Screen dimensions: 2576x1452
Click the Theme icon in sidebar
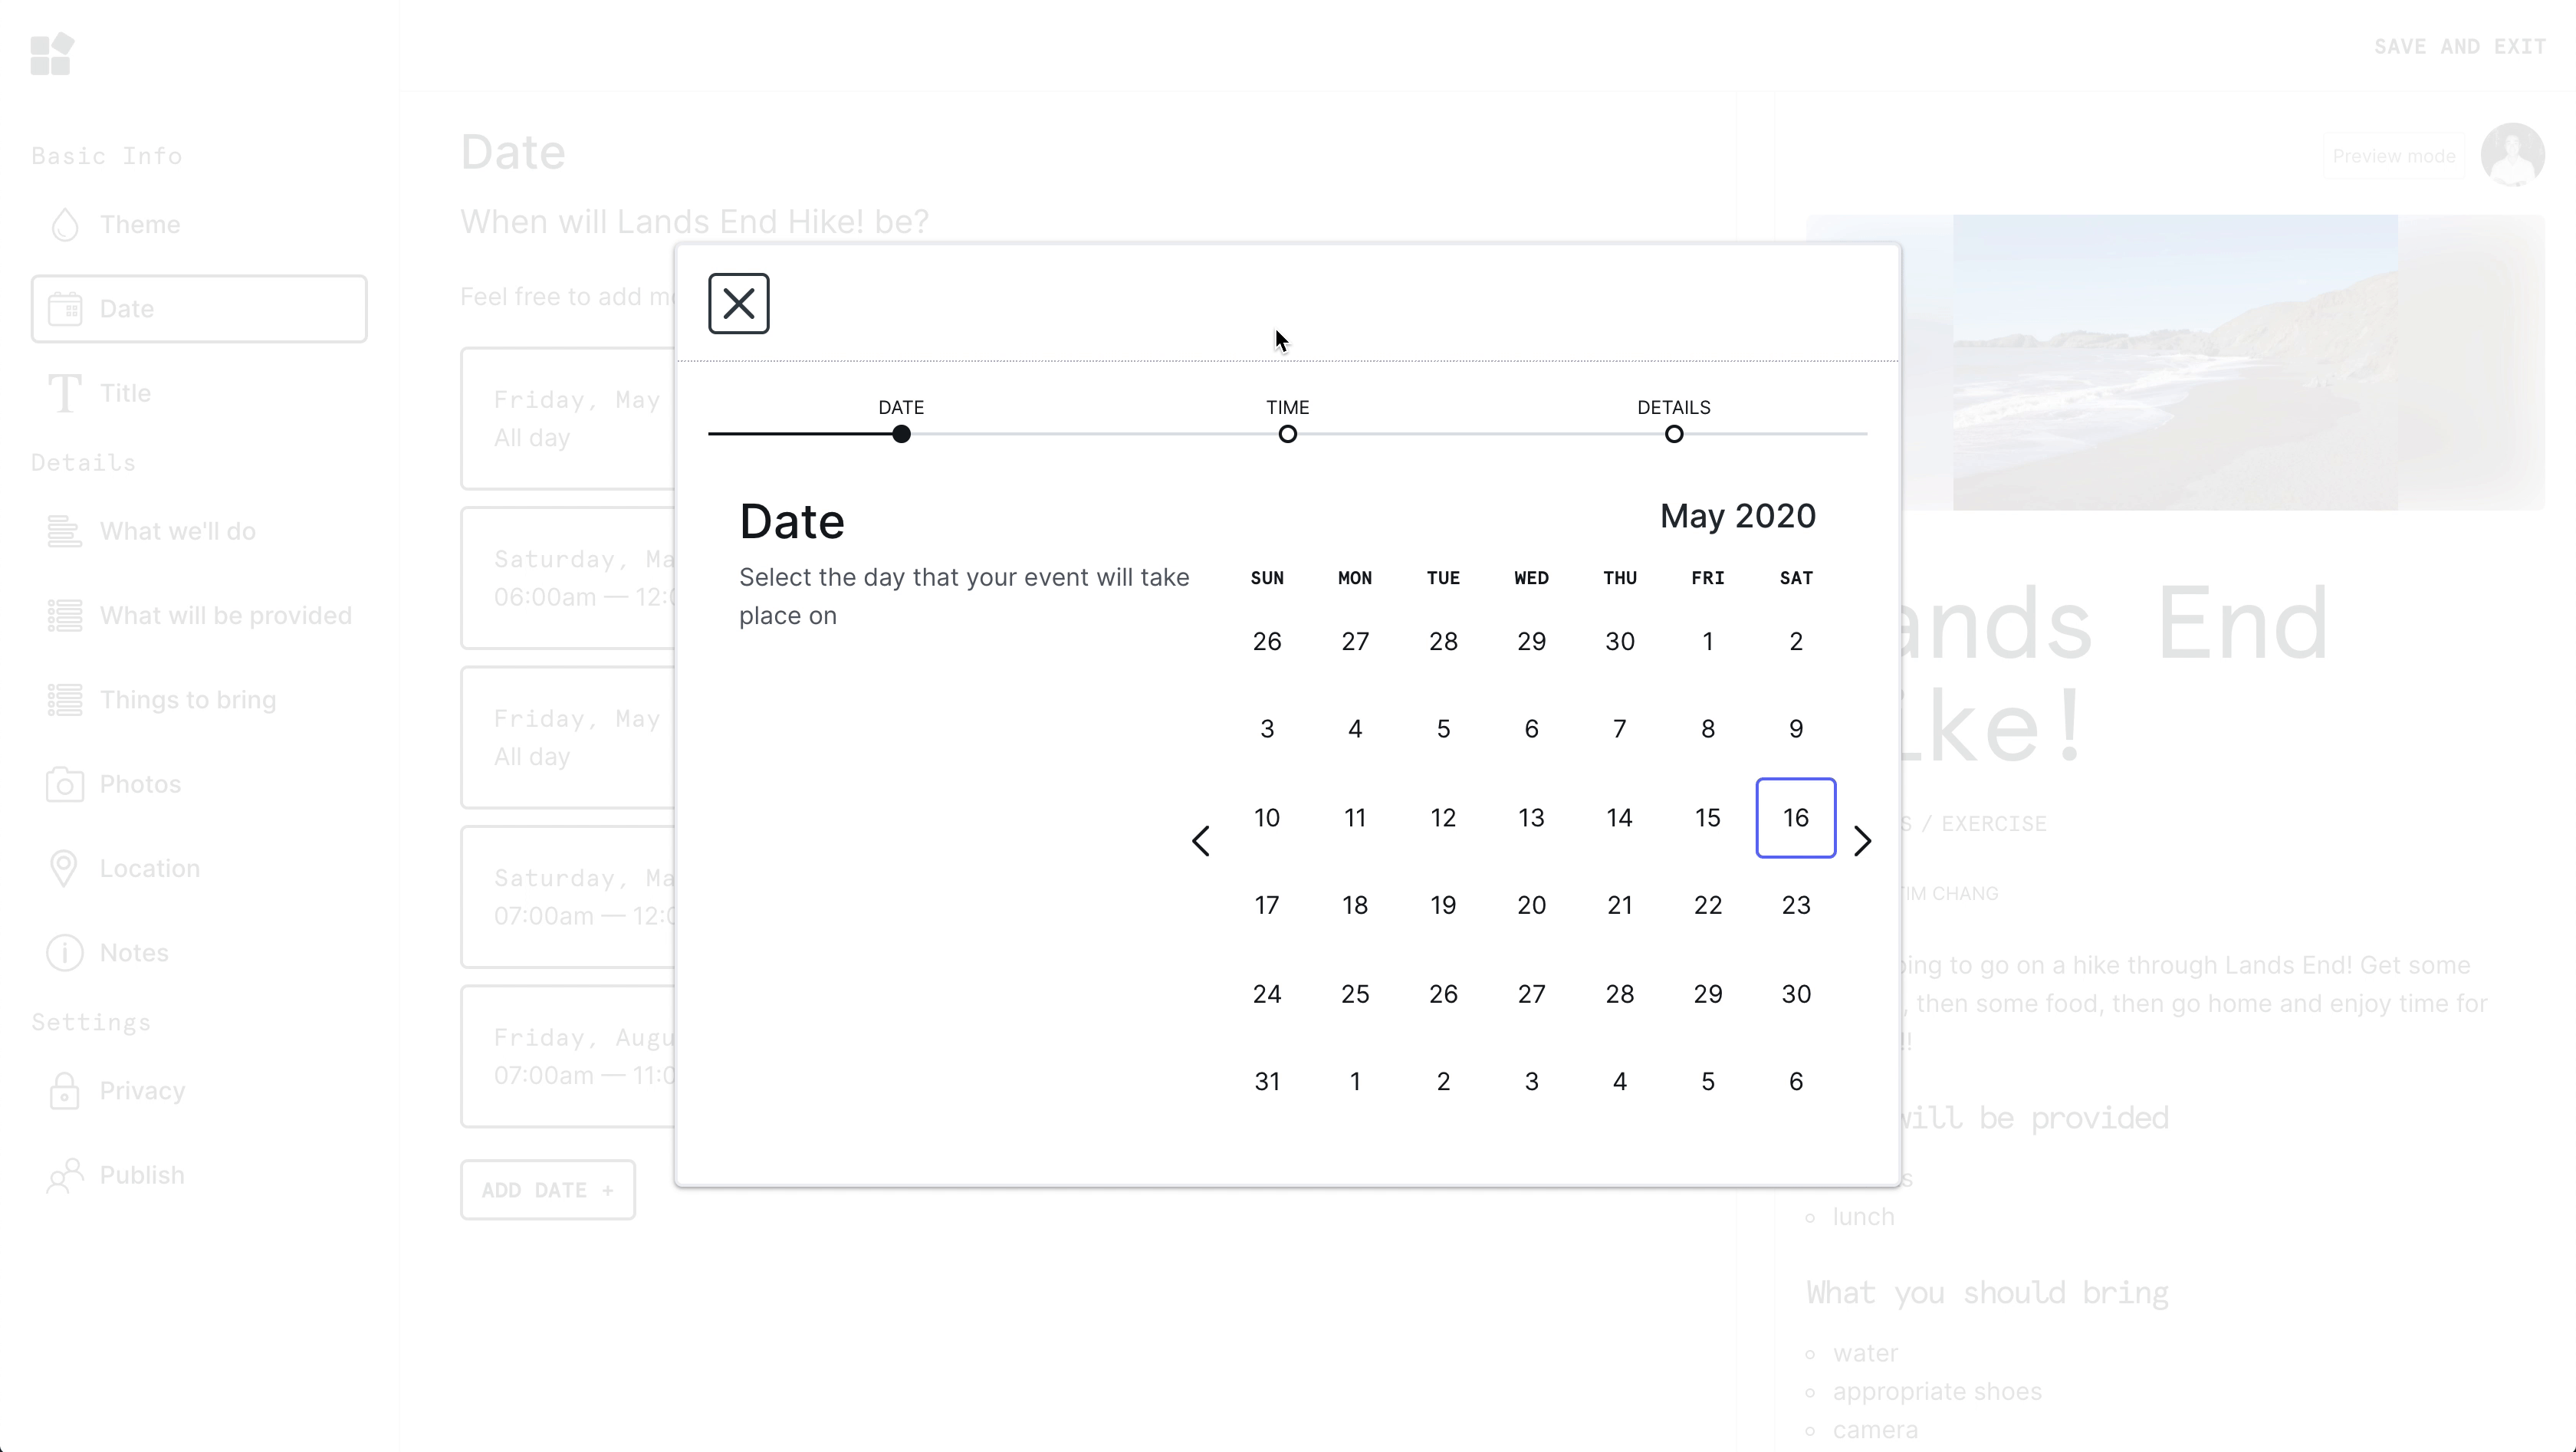[65, 223]
